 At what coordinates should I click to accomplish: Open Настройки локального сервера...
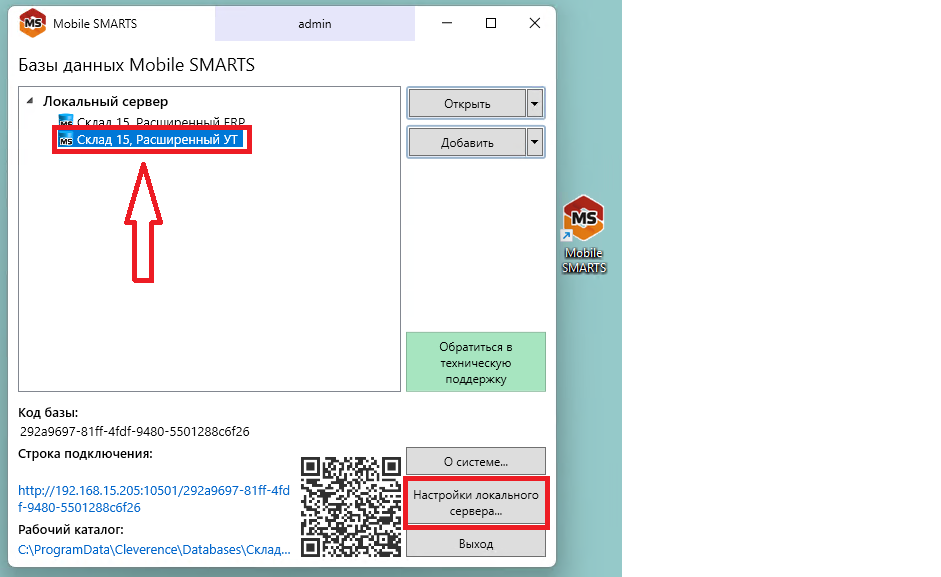point(476,503)
